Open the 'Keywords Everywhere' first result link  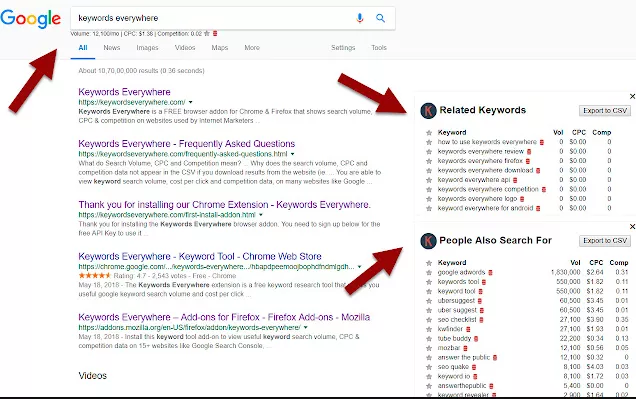click(x=124, y=92)
